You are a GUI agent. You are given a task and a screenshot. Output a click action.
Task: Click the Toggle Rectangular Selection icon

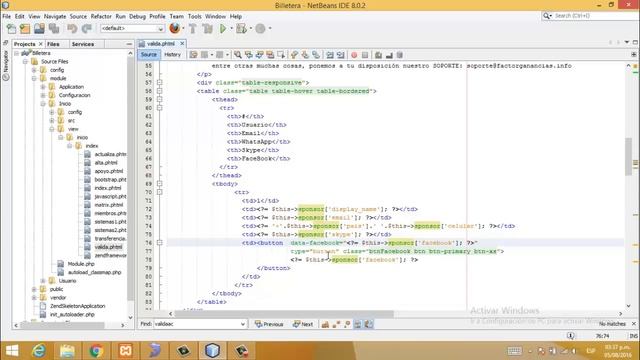pyautogui.click(x=281, y=55)
